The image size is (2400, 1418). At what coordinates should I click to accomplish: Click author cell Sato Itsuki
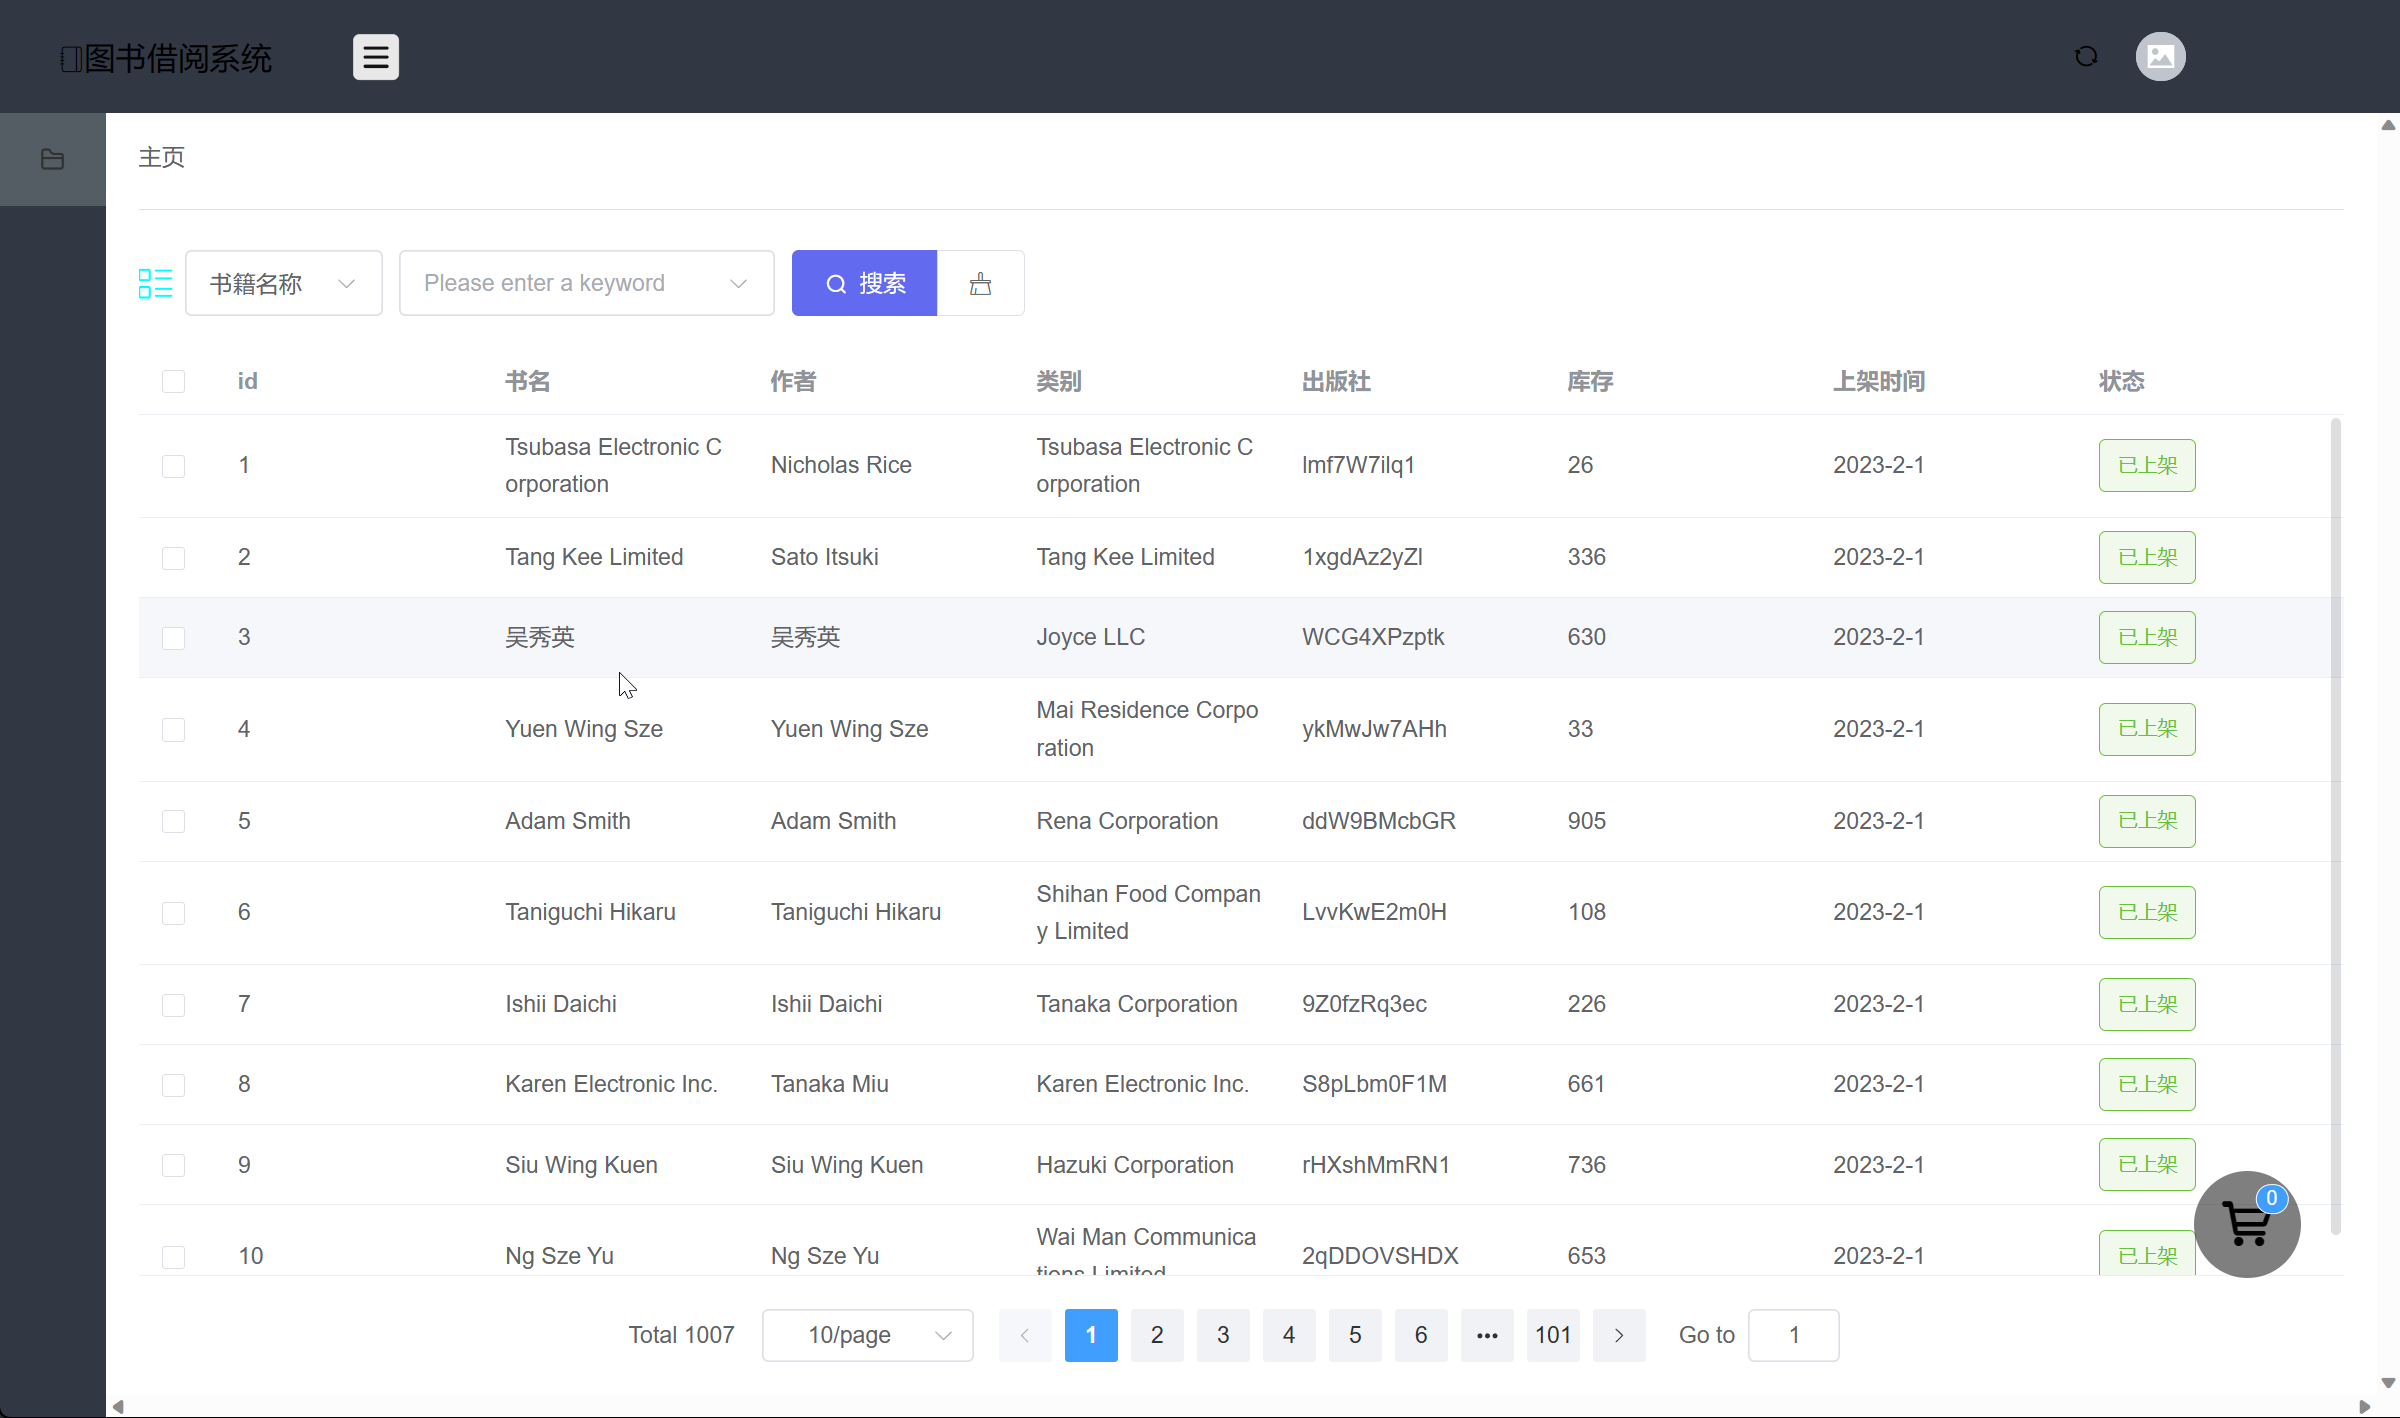click(x=825, y=557)
